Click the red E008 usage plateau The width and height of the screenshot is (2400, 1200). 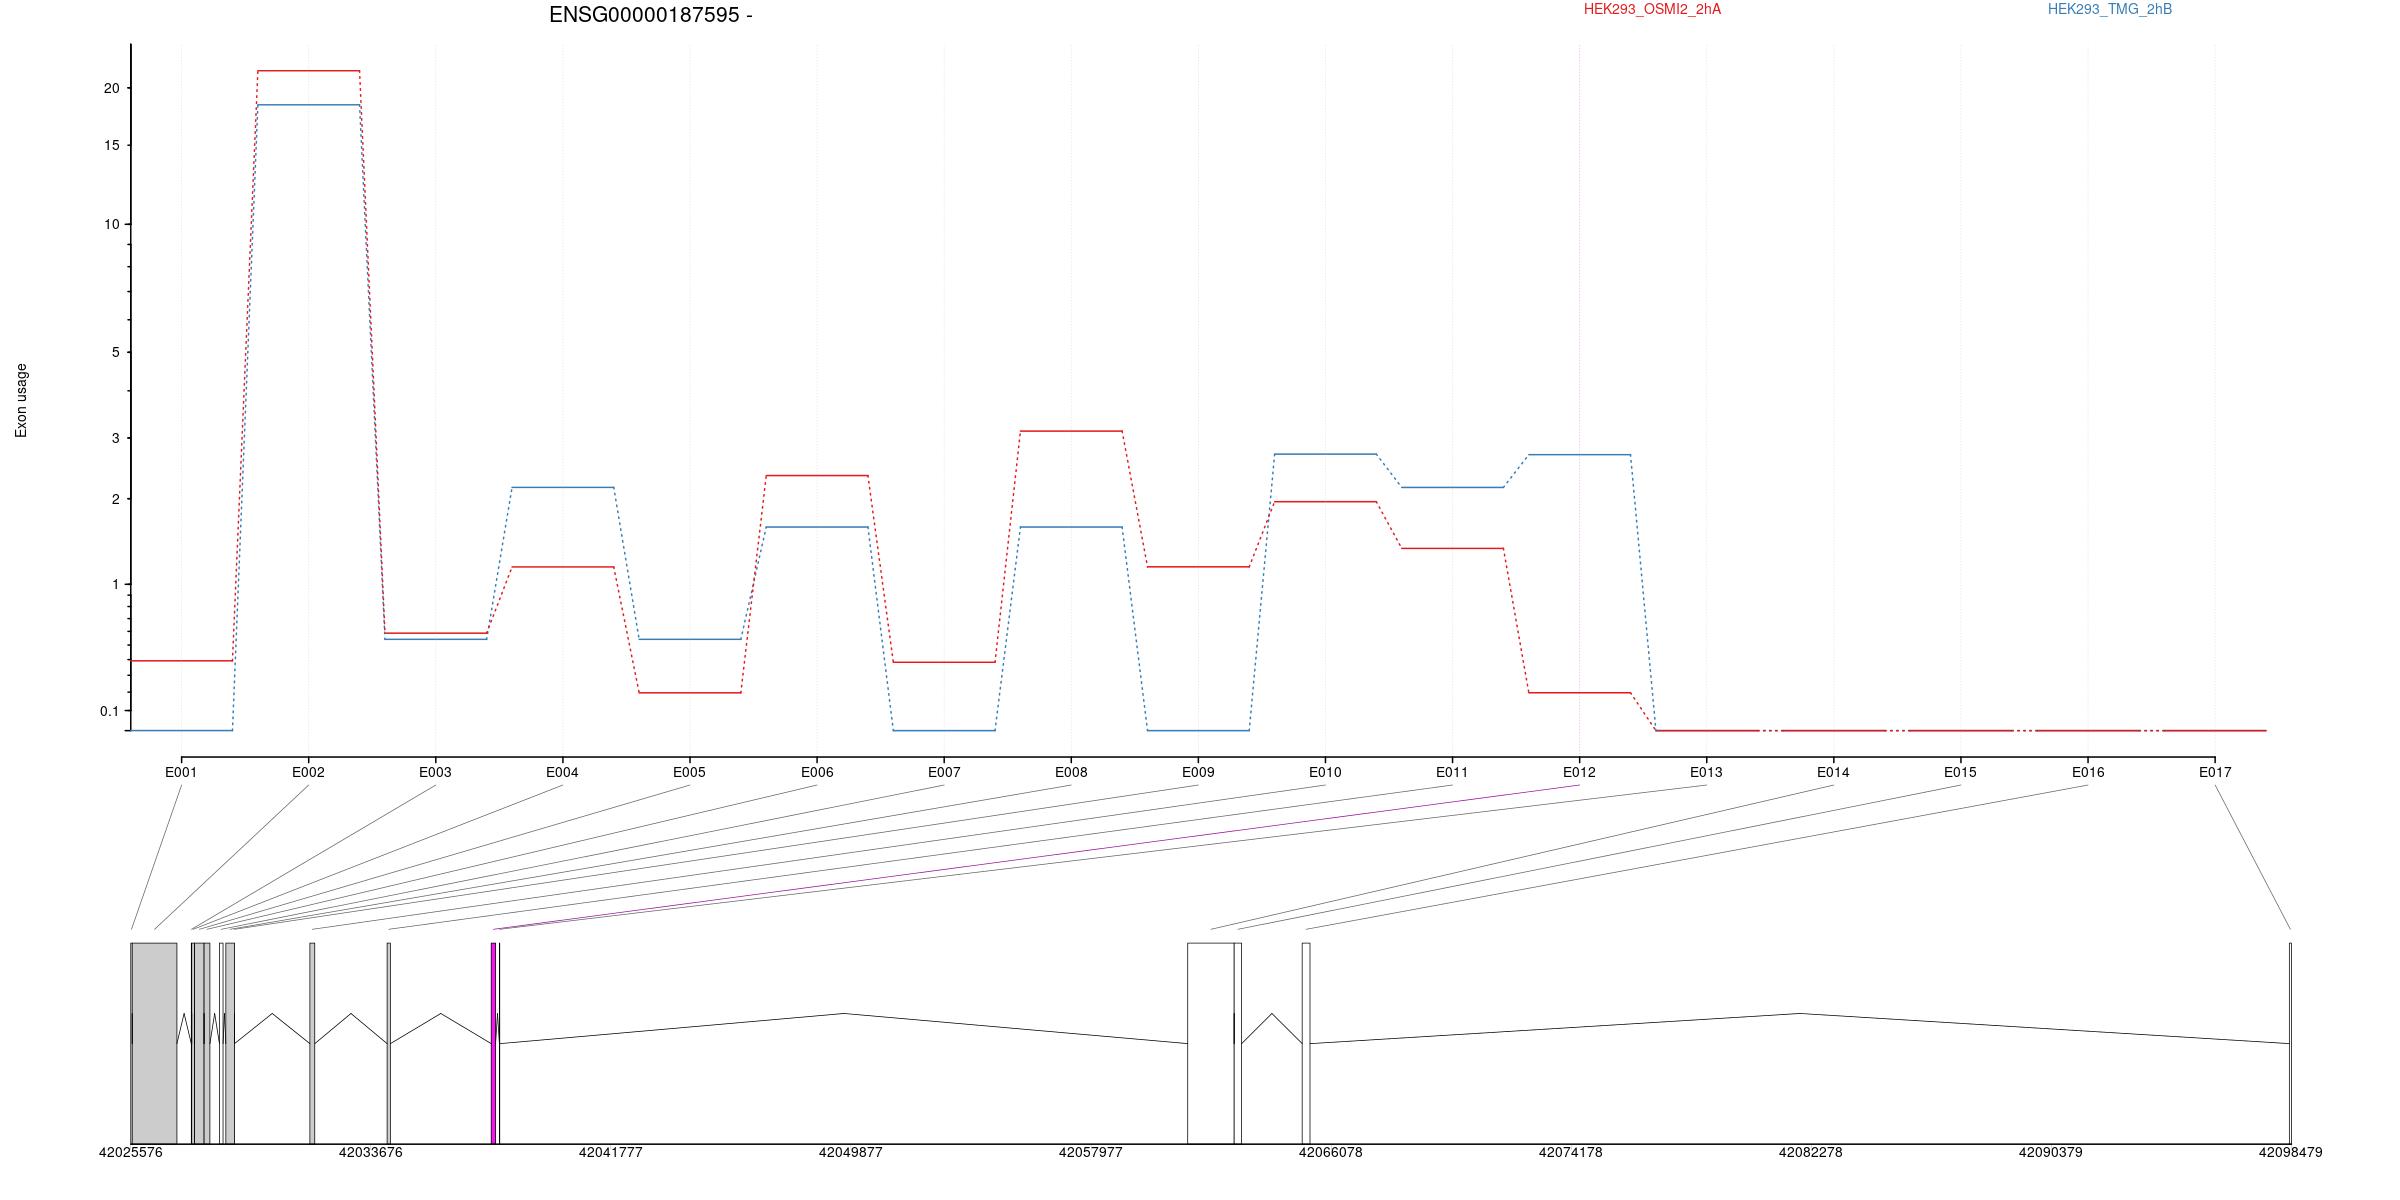pyautogui.click(x=1071, y=431)
